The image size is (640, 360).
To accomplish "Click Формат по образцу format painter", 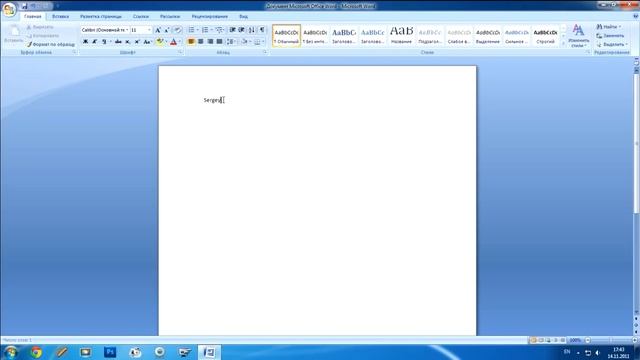I will point(51,44).
